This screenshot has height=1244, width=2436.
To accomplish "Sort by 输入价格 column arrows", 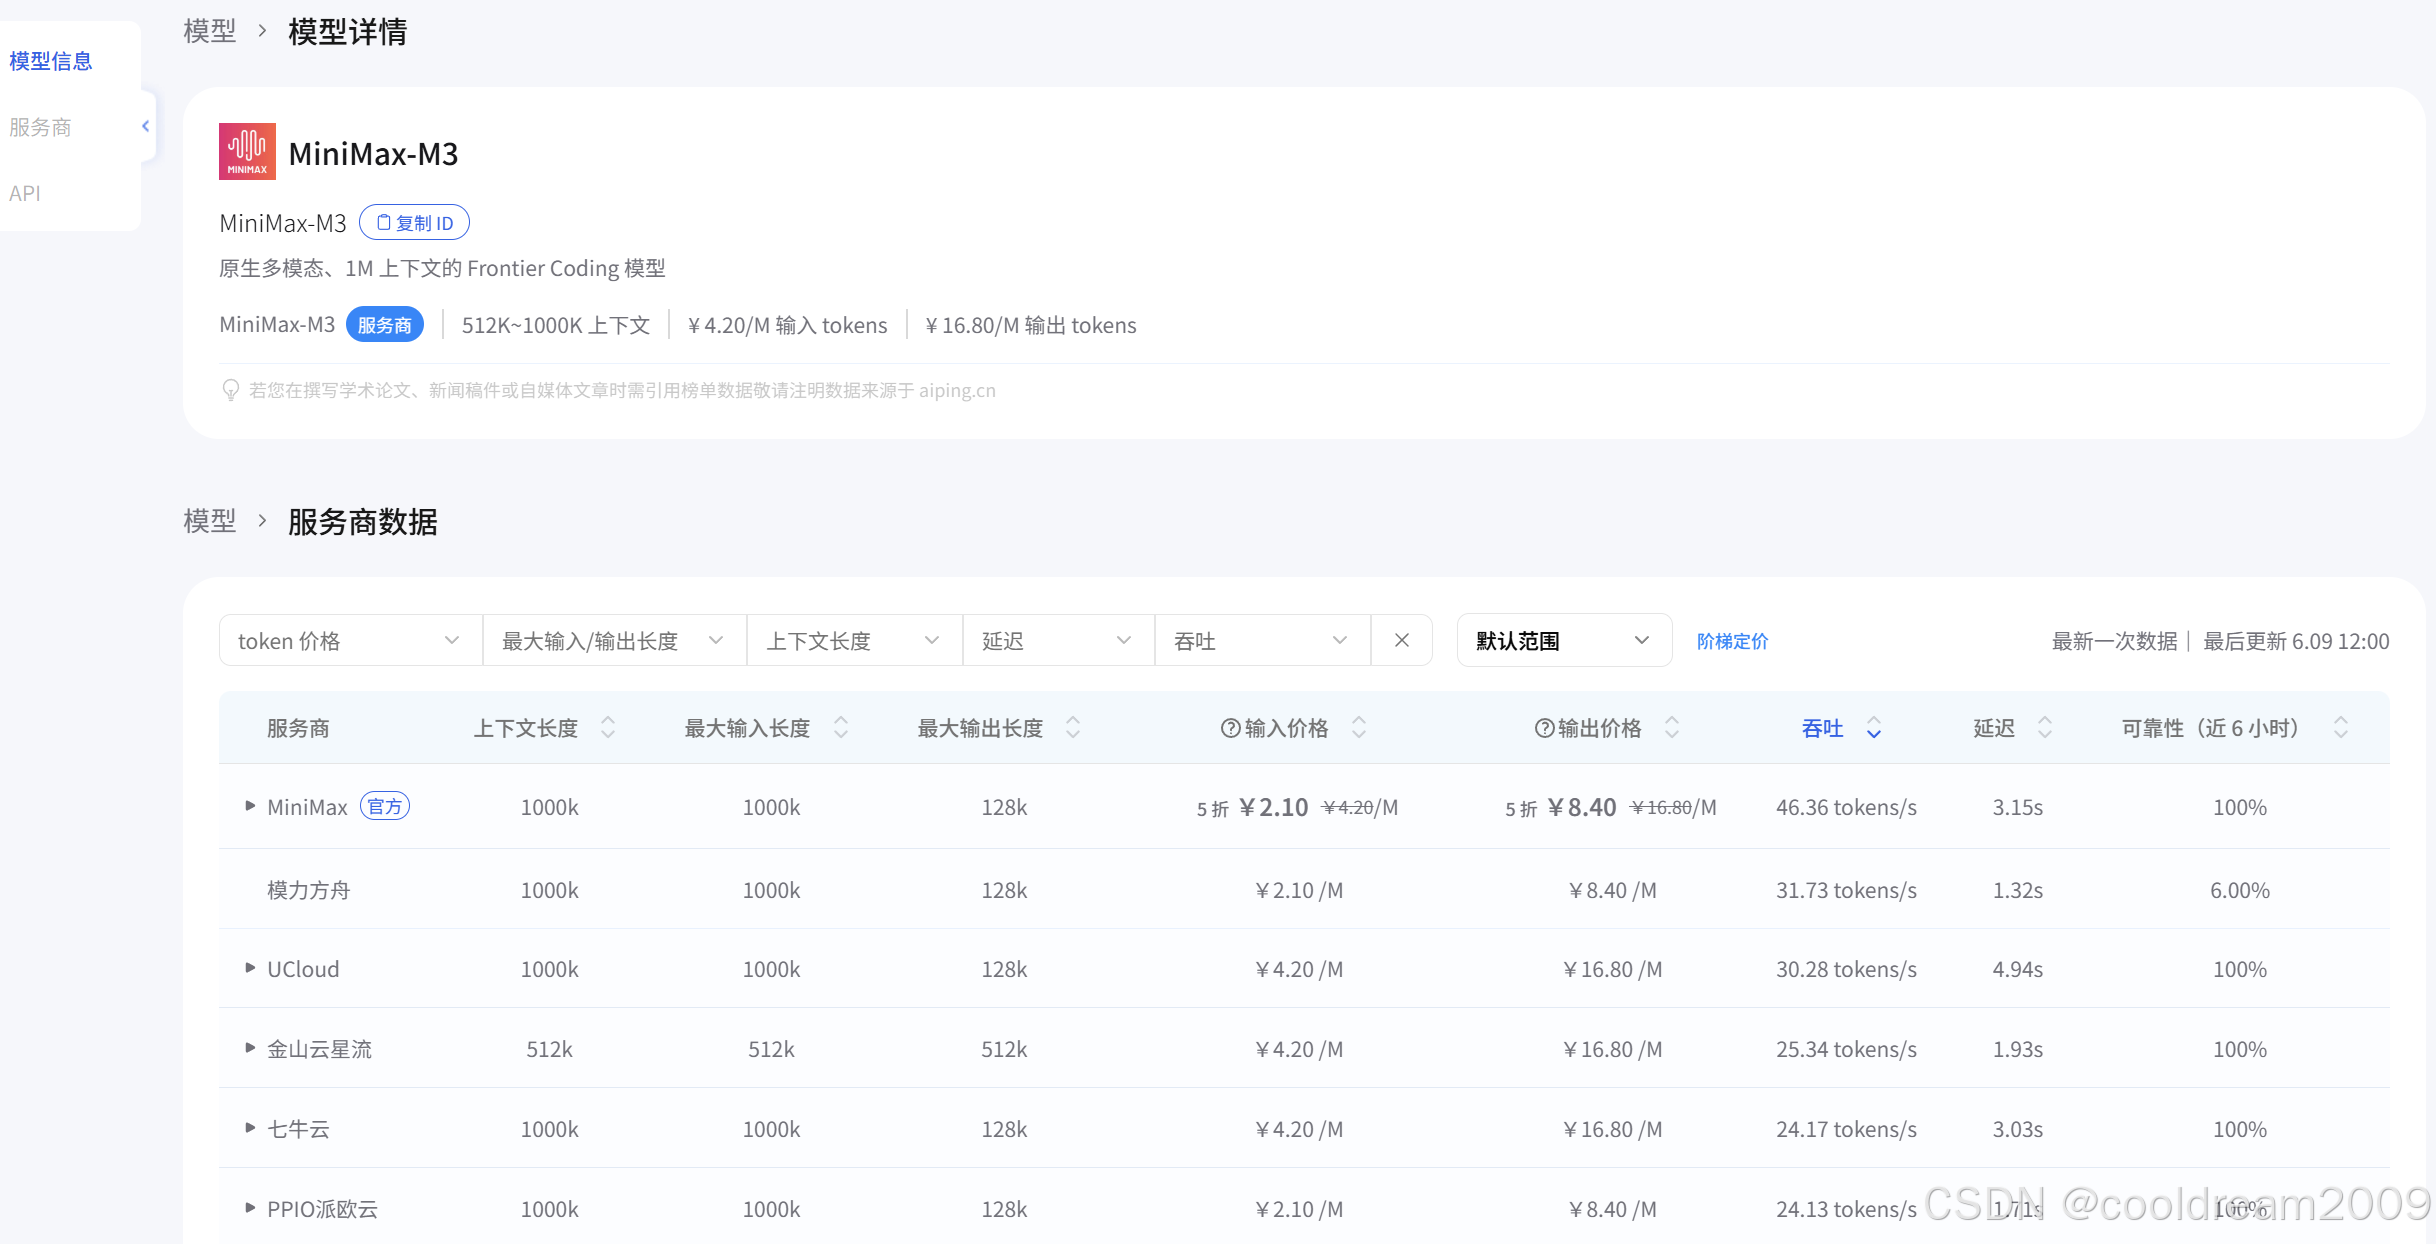I will click(1359, 727).
